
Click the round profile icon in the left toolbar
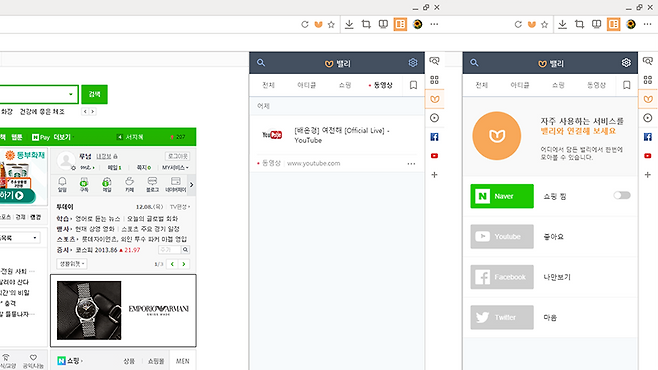click(x=417, y=24)
